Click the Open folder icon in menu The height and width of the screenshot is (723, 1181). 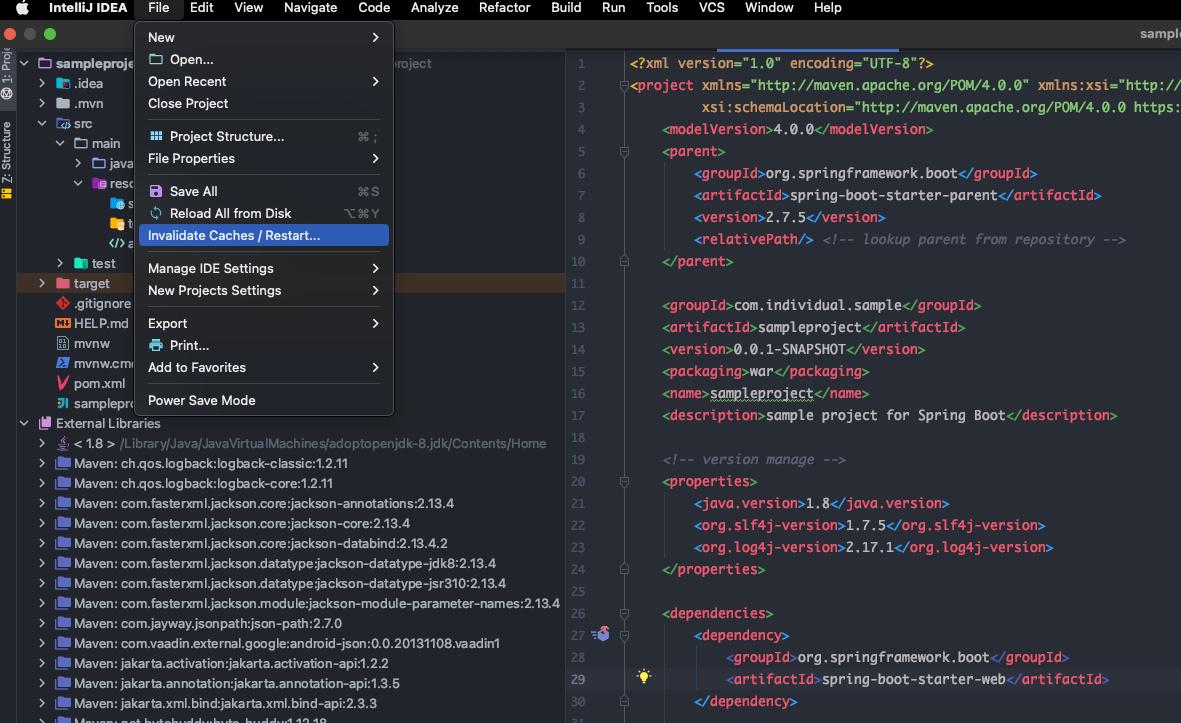tap(156, 59)
